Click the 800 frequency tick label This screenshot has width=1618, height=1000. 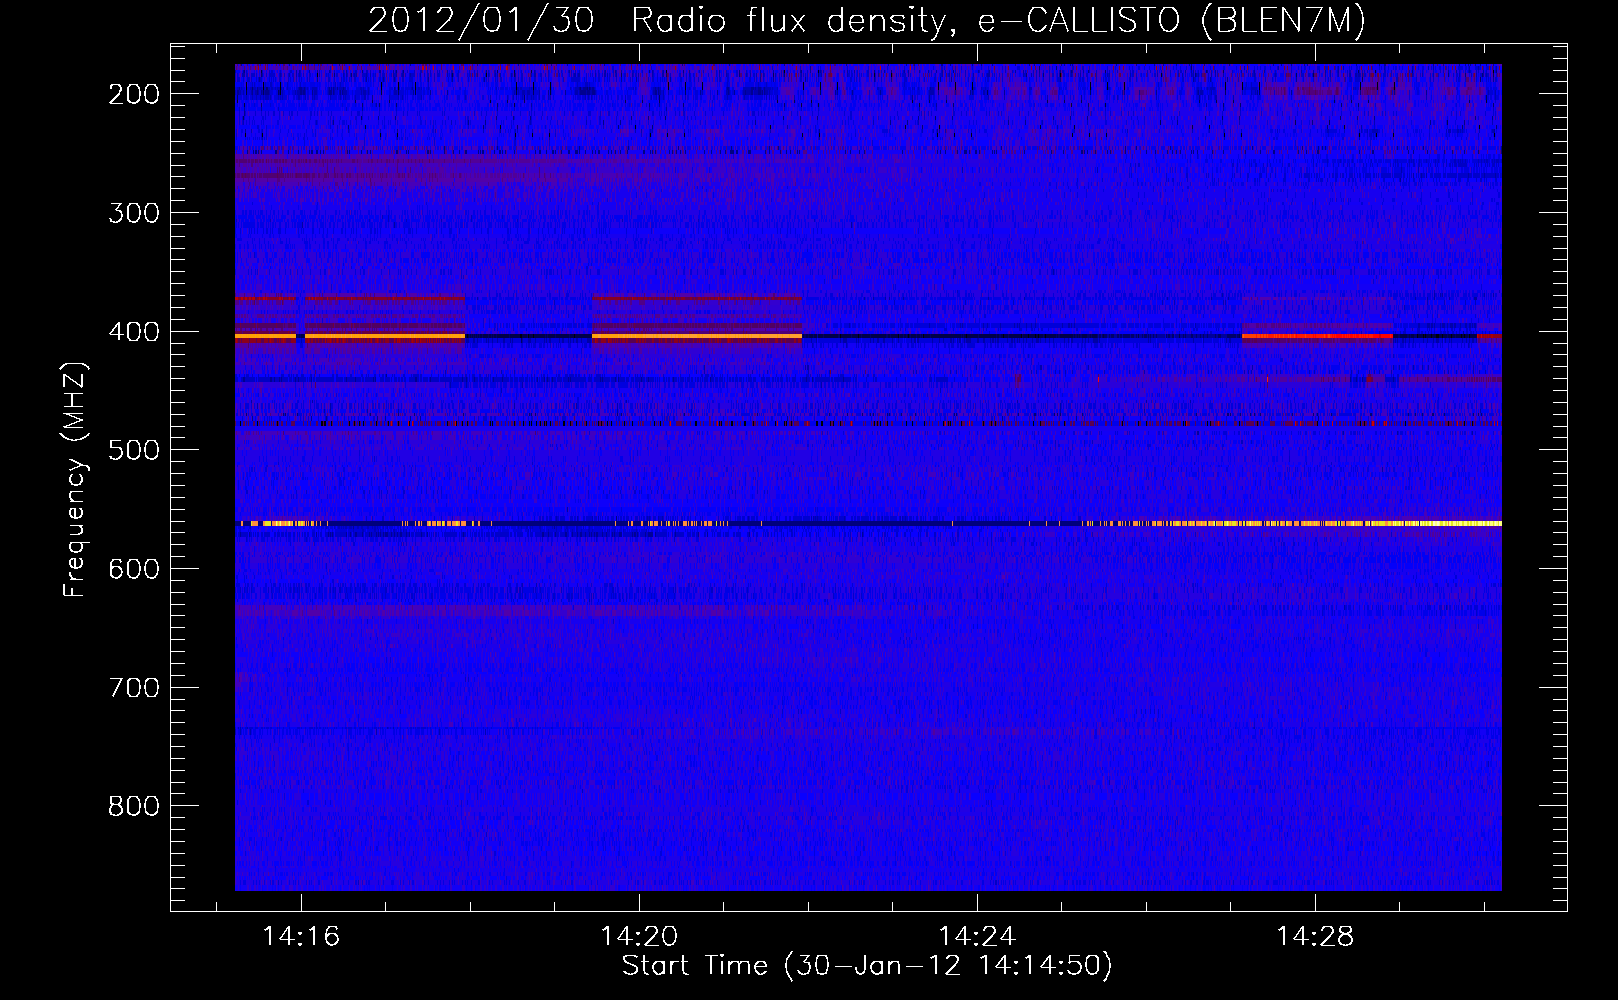coord(134,806)
